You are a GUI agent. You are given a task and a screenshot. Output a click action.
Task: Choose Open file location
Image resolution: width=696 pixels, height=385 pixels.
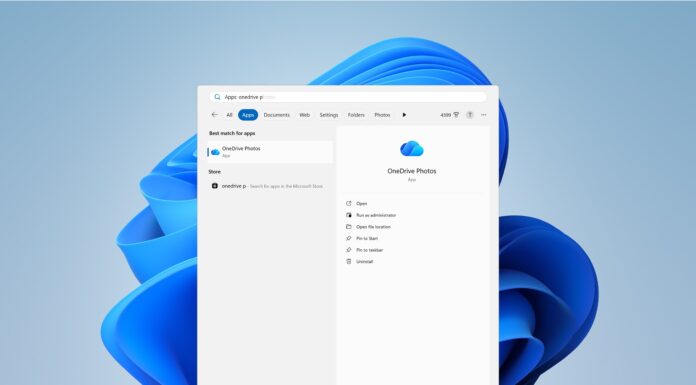tap(368, 226)
